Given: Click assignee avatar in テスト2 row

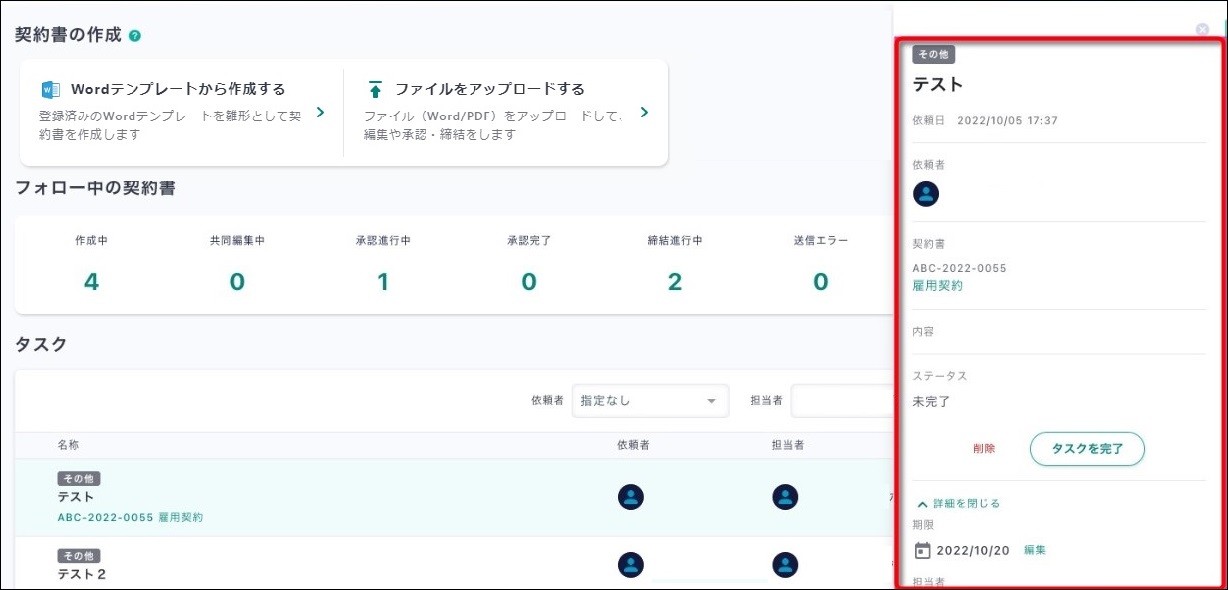Looking at the screenshot, I should point(785,565).
